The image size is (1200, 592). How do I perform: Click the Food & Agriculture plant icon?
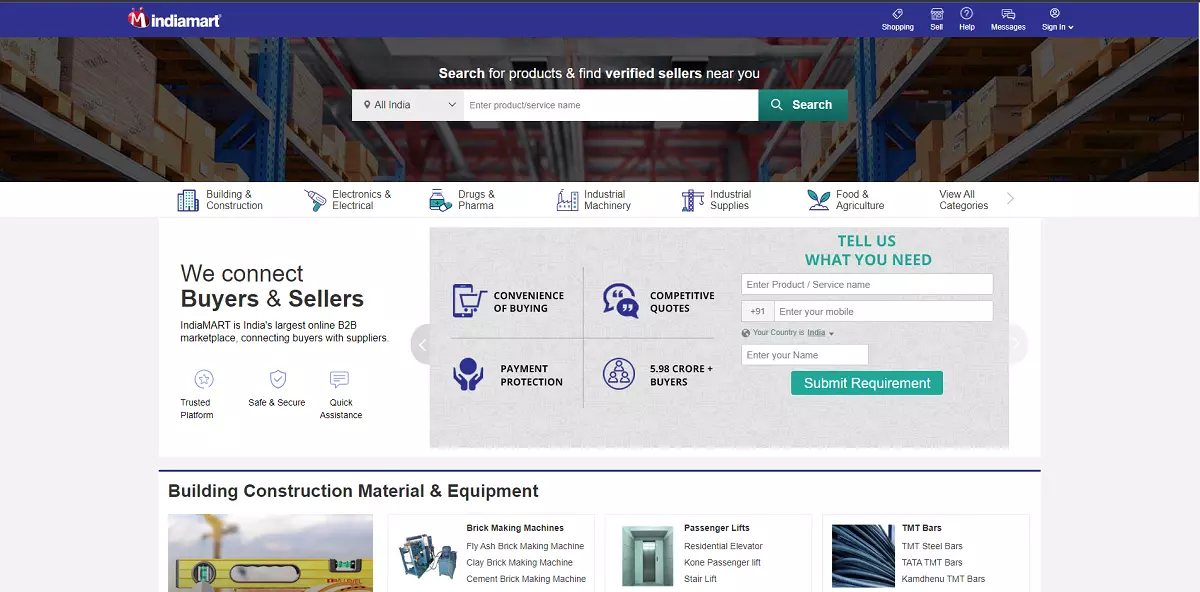pyautogui.click(x=818, y=200)
